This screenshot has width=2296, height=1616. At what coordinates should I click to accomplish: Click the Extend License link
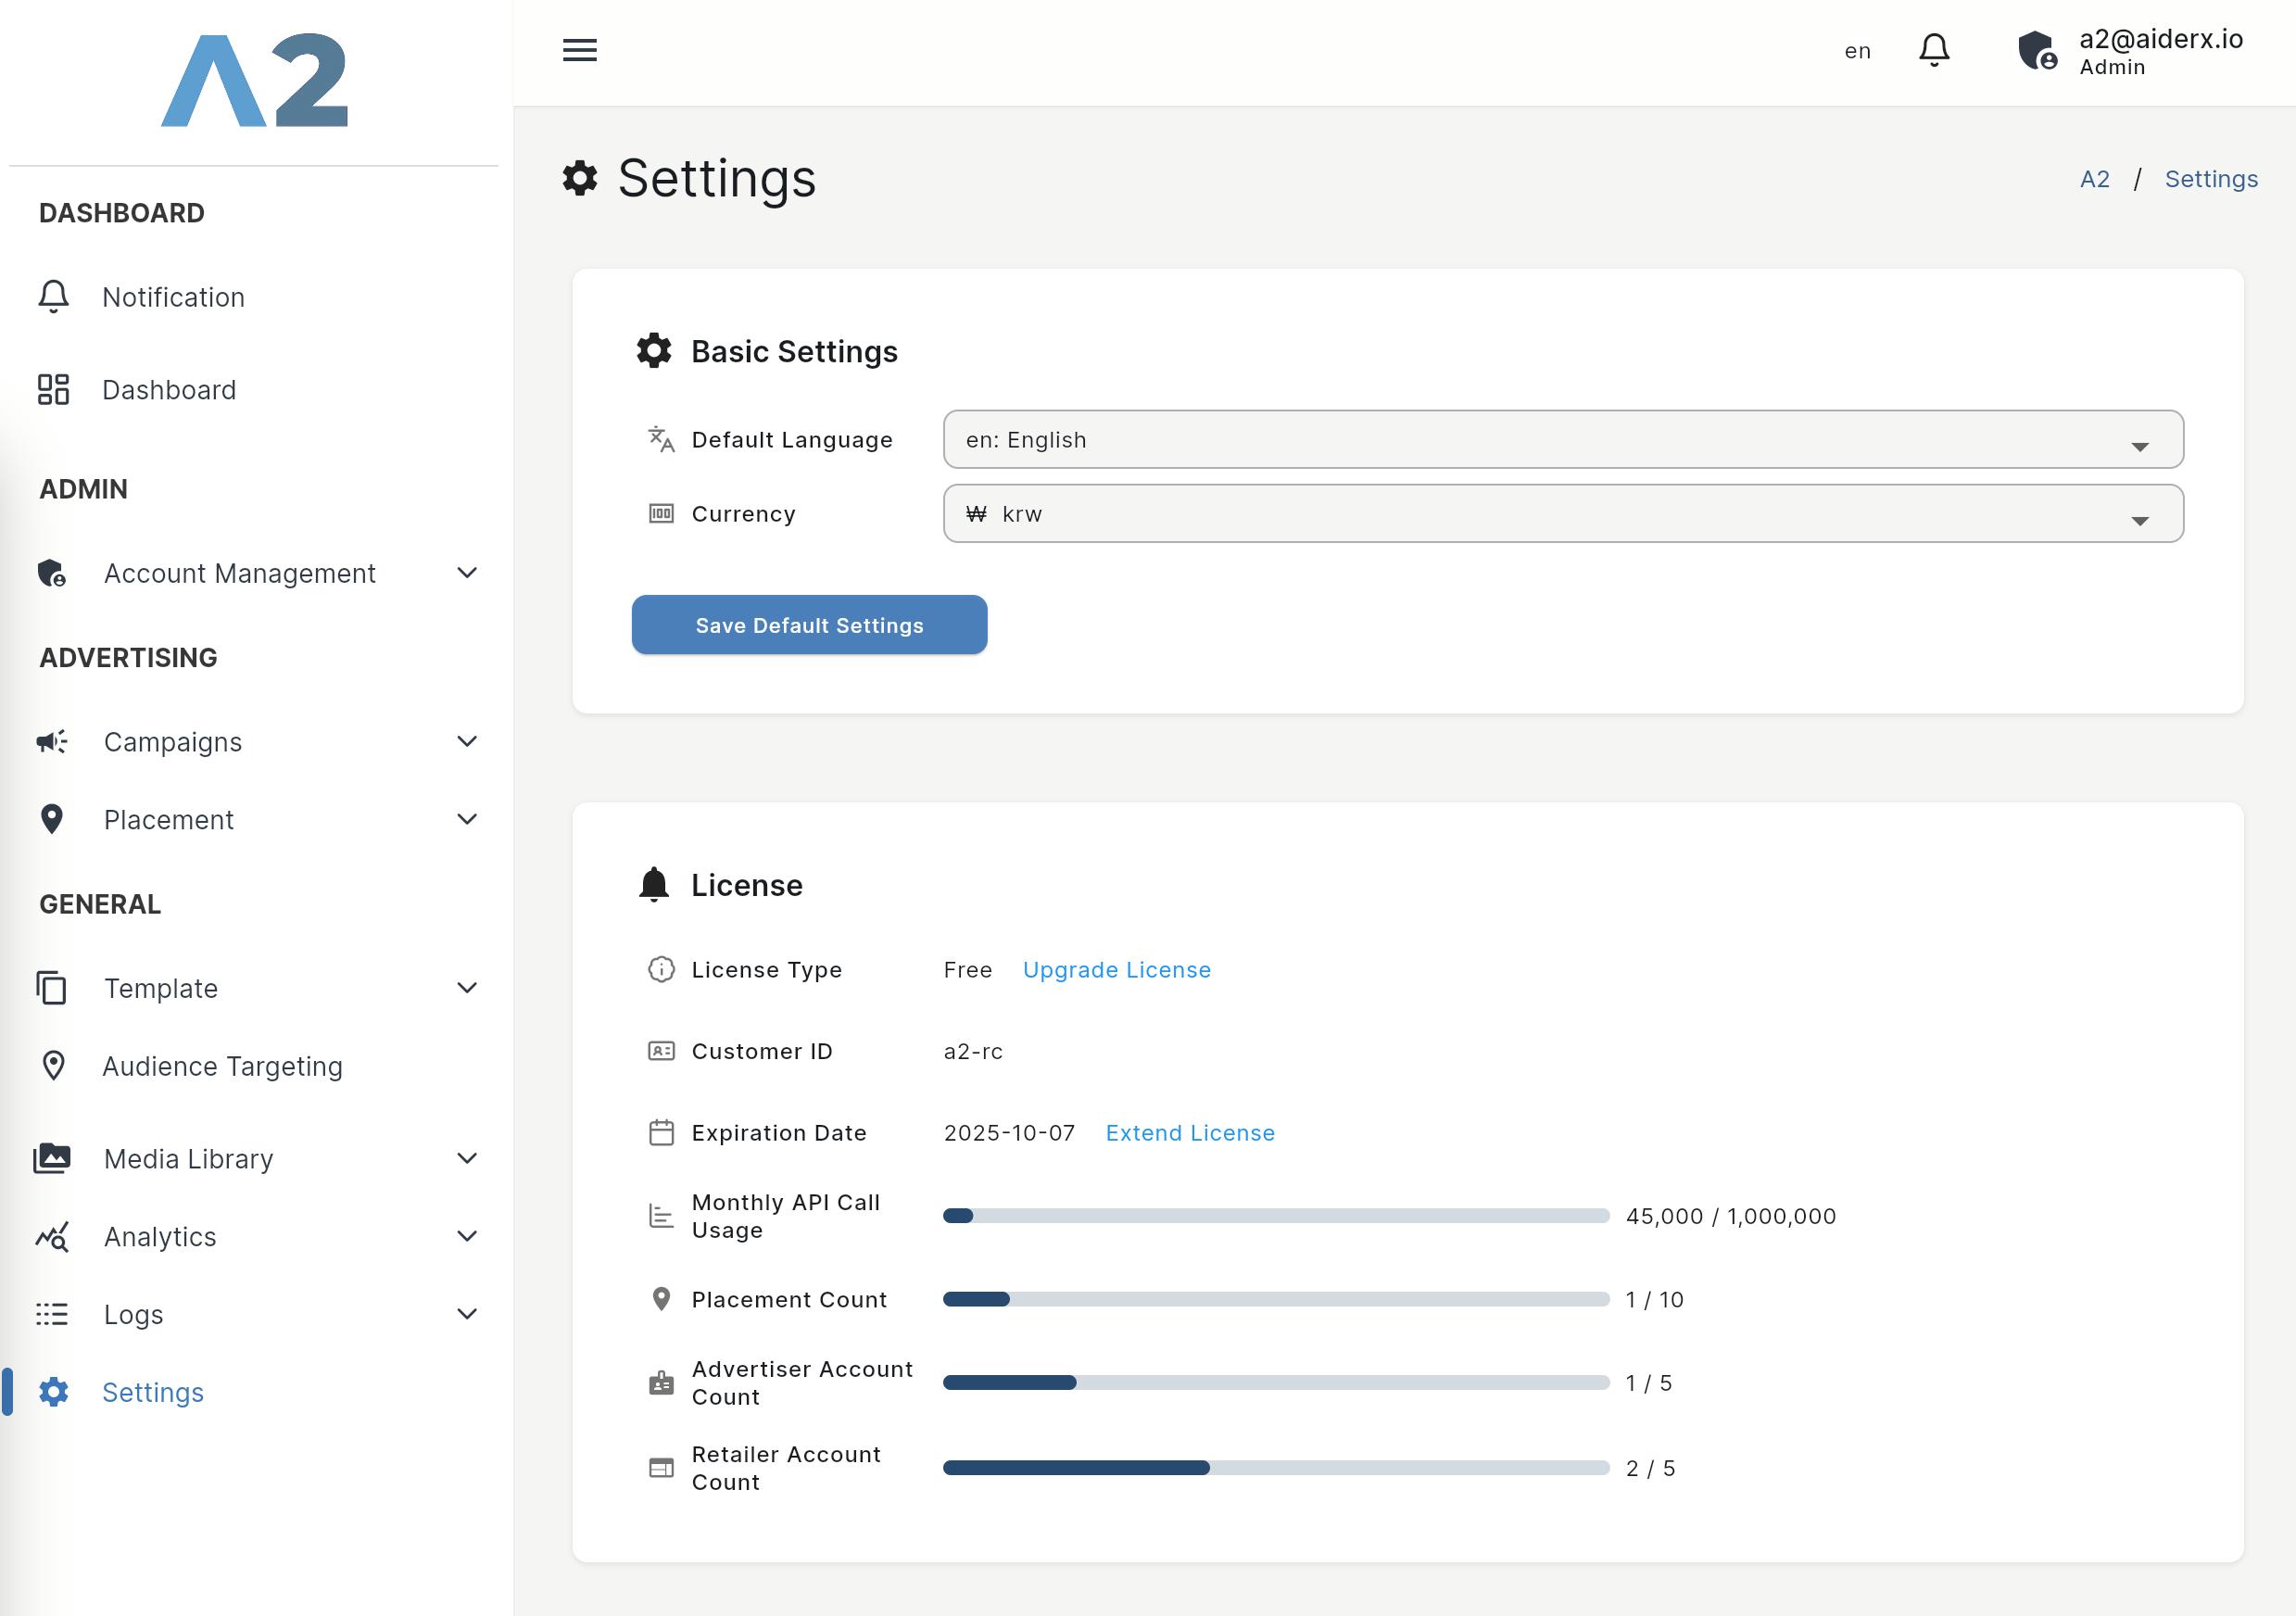1190,1133
